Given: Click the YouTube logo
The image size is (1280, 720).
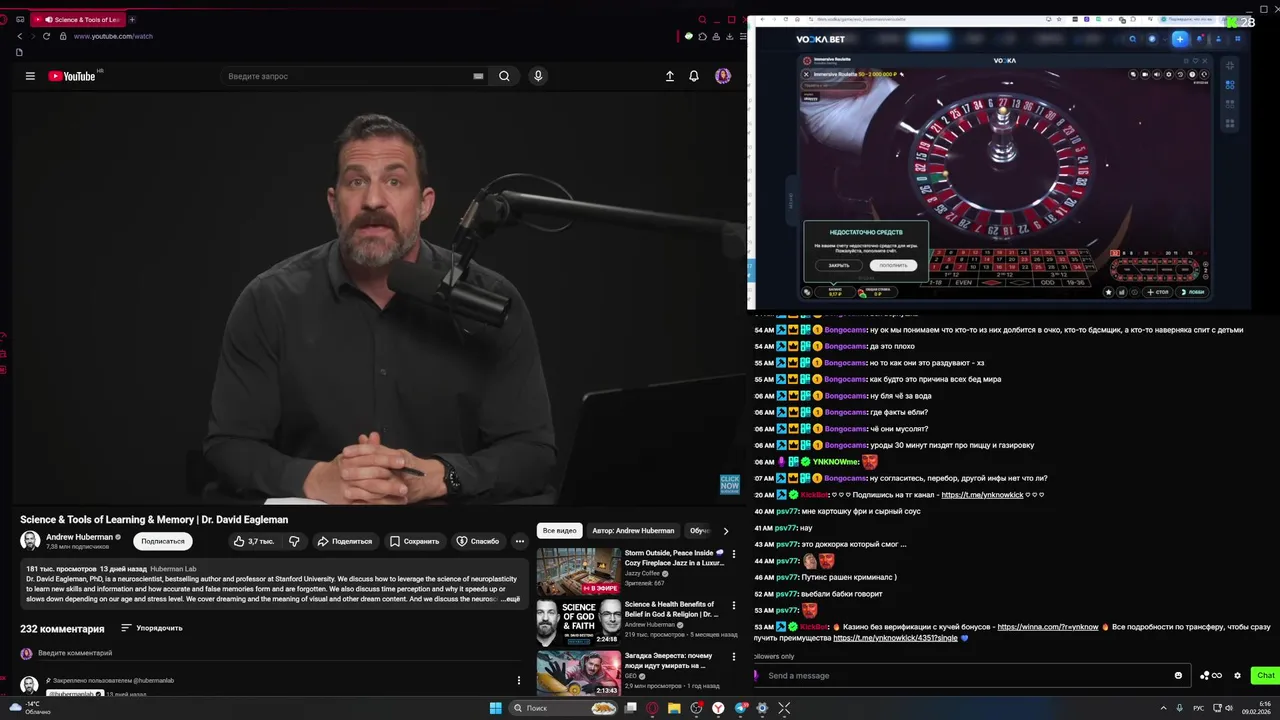Looking at the screenshot, I should (72, 76).
